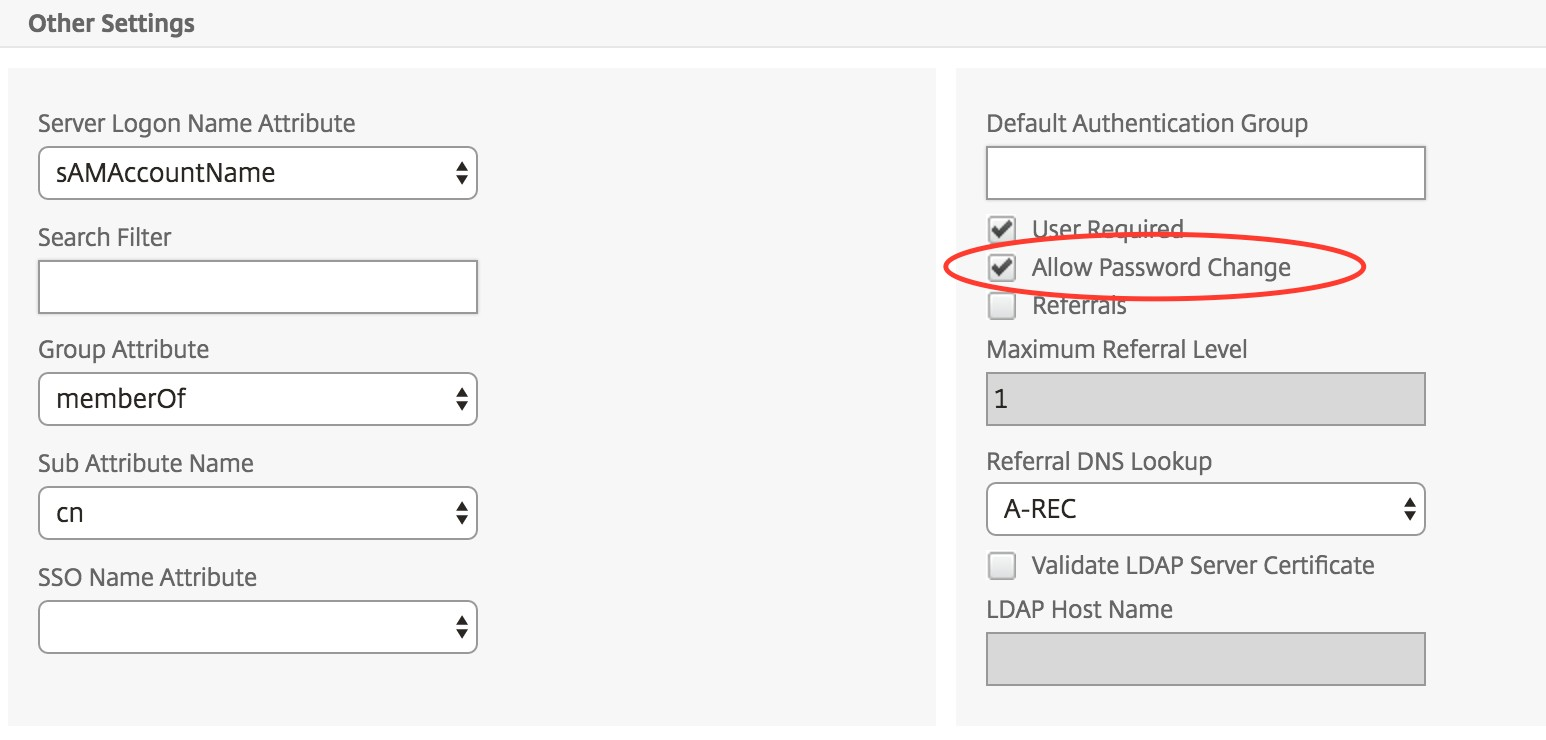Click the Other Settings section header

[x=111, y=23]
